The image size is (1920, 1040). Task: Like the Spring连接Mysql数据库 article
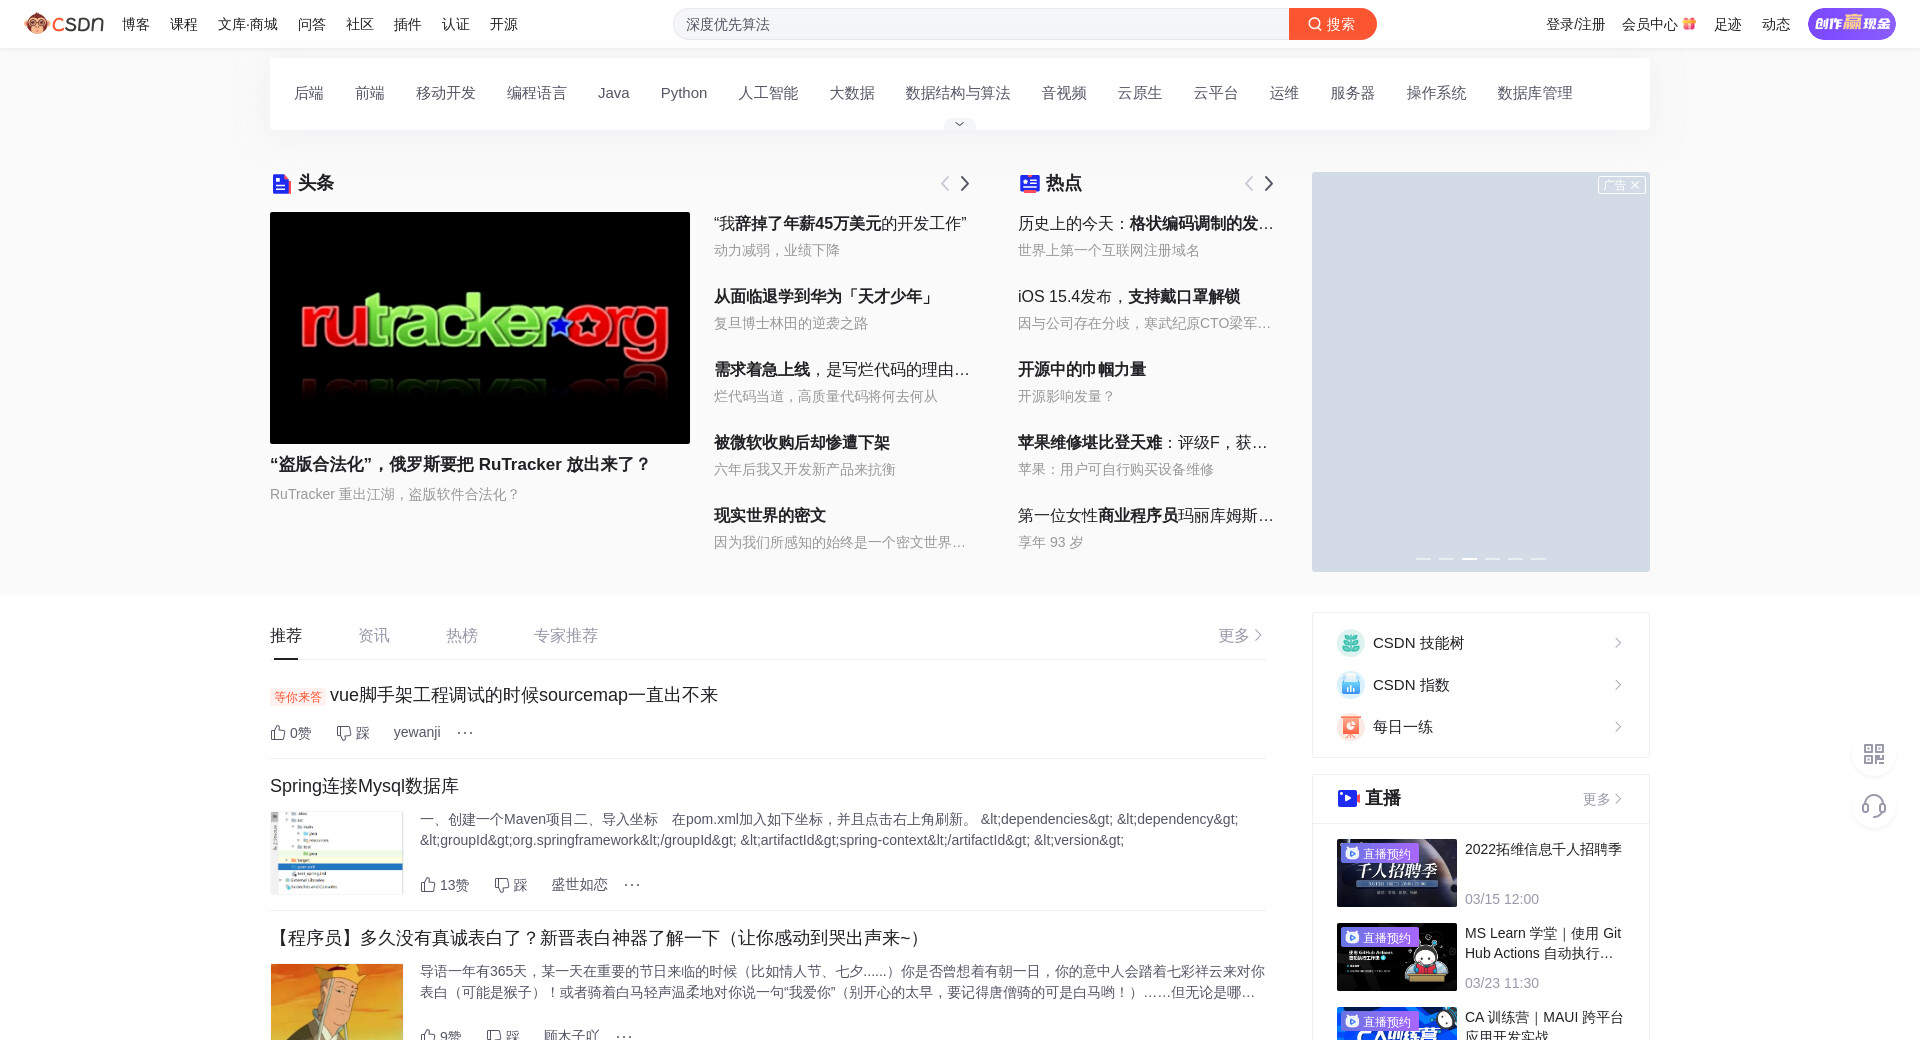(x=444, y=885)
